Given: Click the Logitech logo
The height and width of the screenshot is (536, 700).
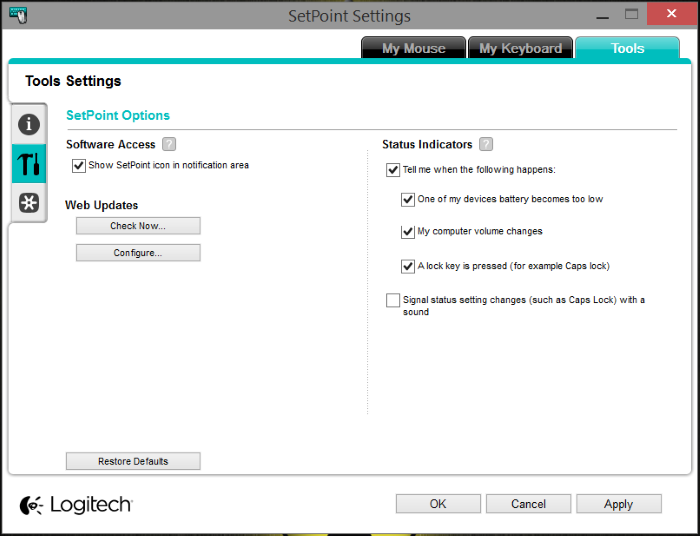Looking at the screenshot, I should click(x=76, y=505).
